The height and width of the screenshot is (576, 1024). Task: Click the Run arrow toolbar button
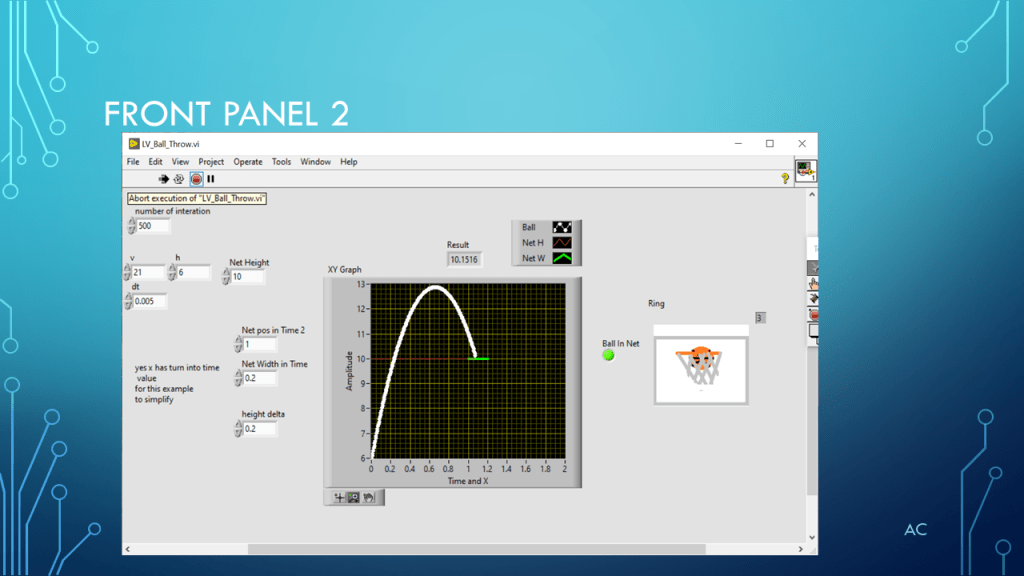pos(162,179)
